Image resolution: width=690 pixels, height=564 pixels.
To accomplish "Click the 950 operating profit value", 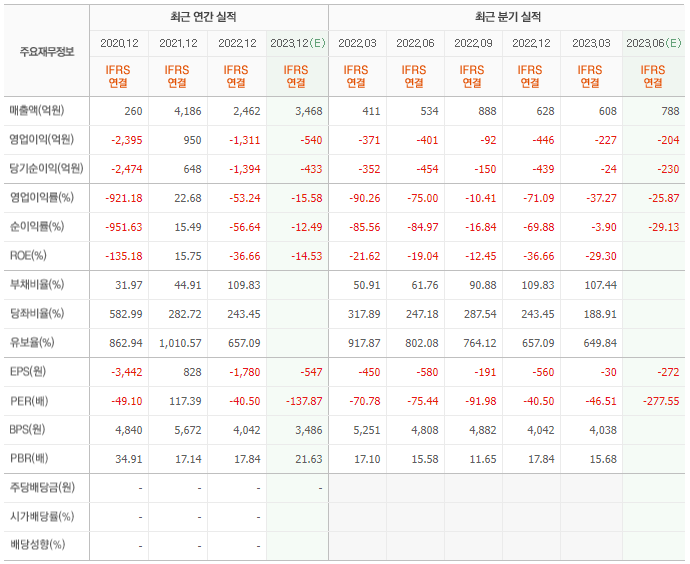I will pos(192,140).
